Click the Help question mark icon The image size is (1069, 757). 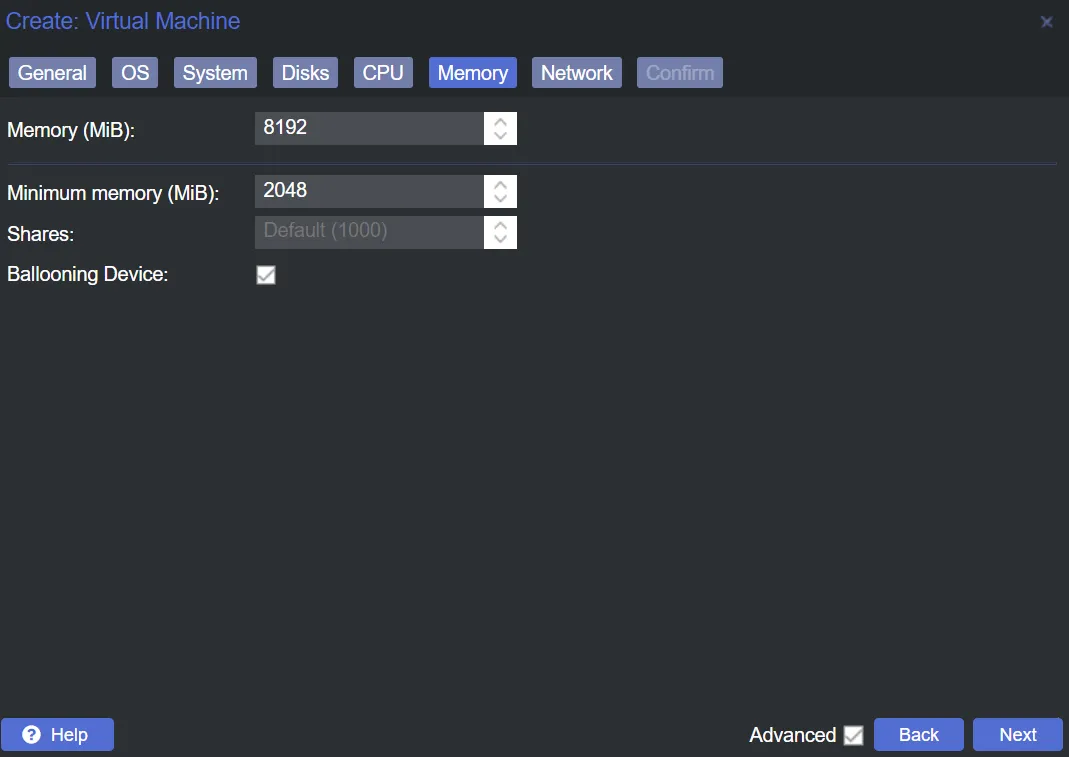32,735
